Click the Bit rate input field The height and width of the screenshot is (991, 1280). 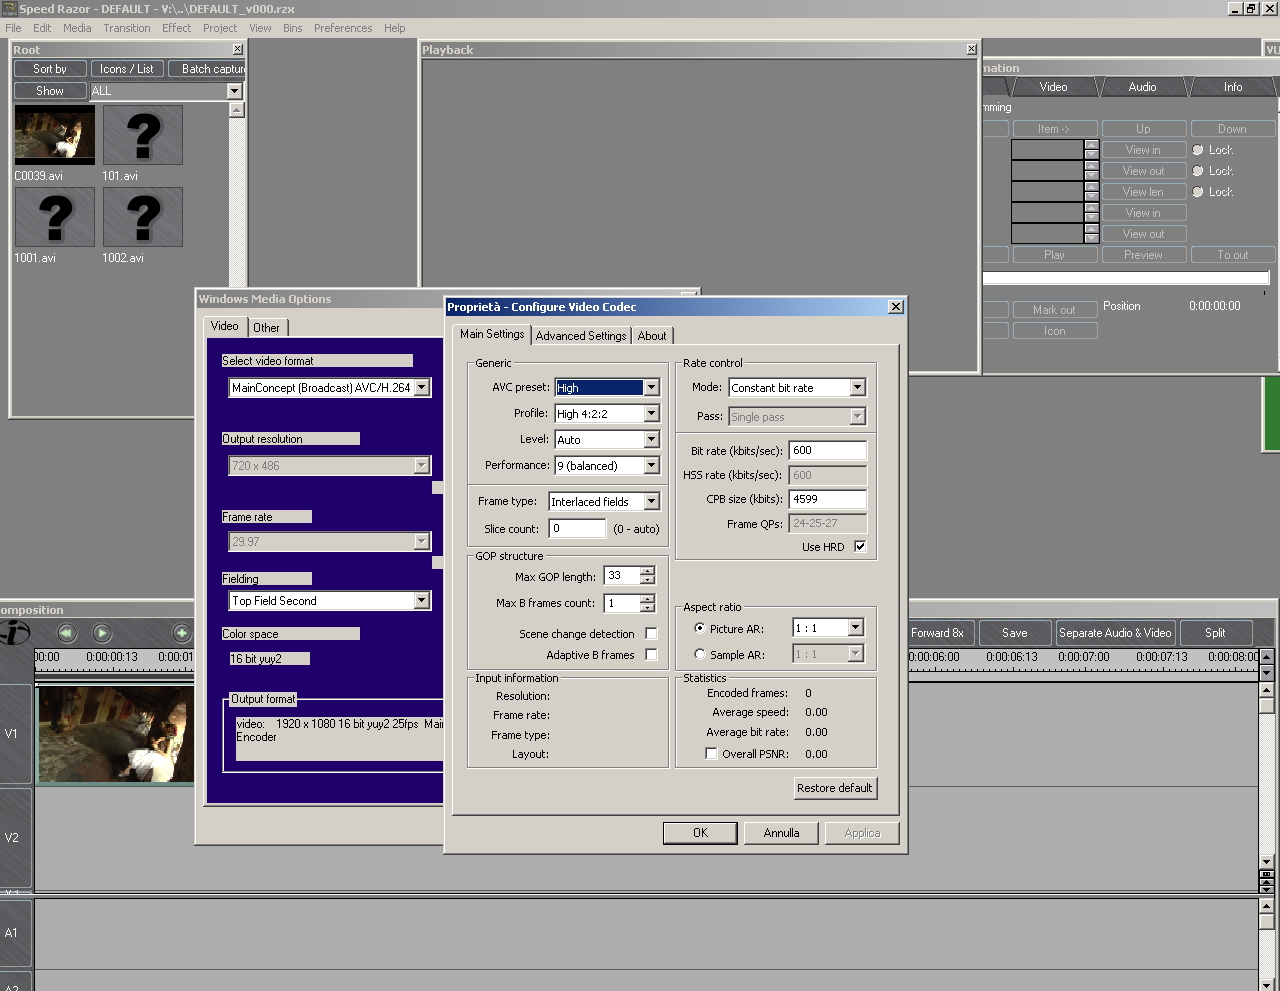[x=827, y=451]
